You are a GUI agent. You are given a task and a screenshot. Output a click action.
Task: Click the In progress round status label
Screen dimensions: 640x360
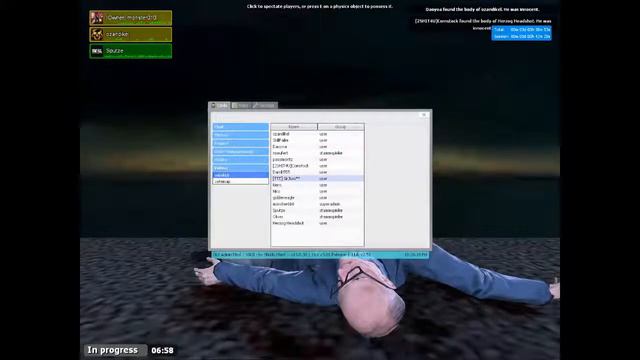point(115,350)
